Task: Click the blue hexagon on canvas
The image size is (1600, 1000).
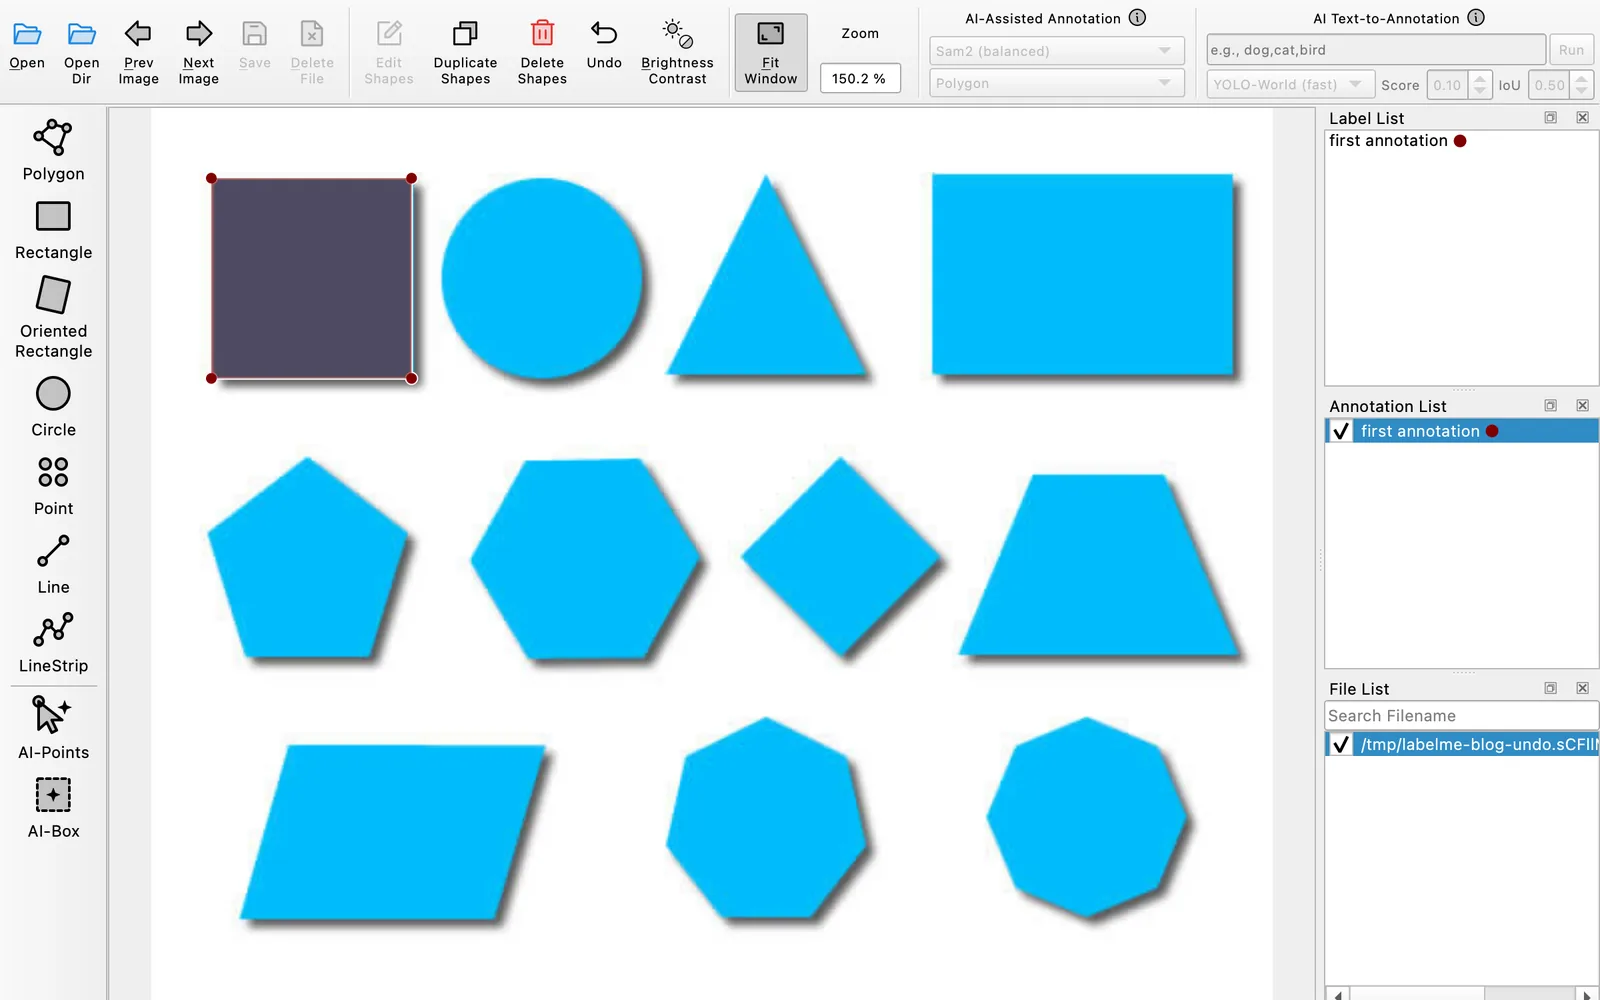Action: click(x=586, y=559)
